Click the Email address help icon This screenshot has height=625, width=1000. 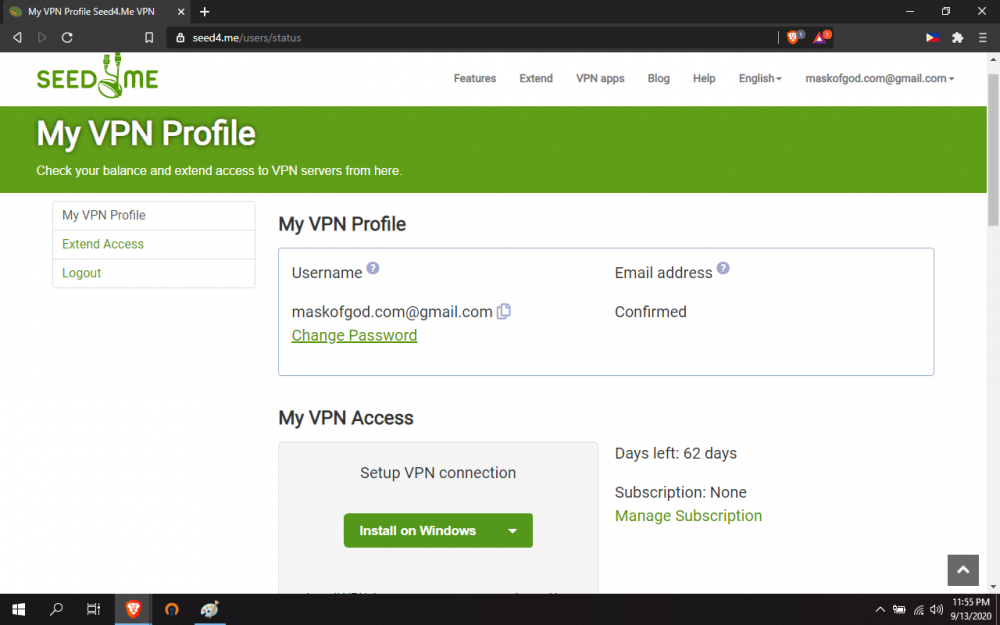[x=723, y=269]
